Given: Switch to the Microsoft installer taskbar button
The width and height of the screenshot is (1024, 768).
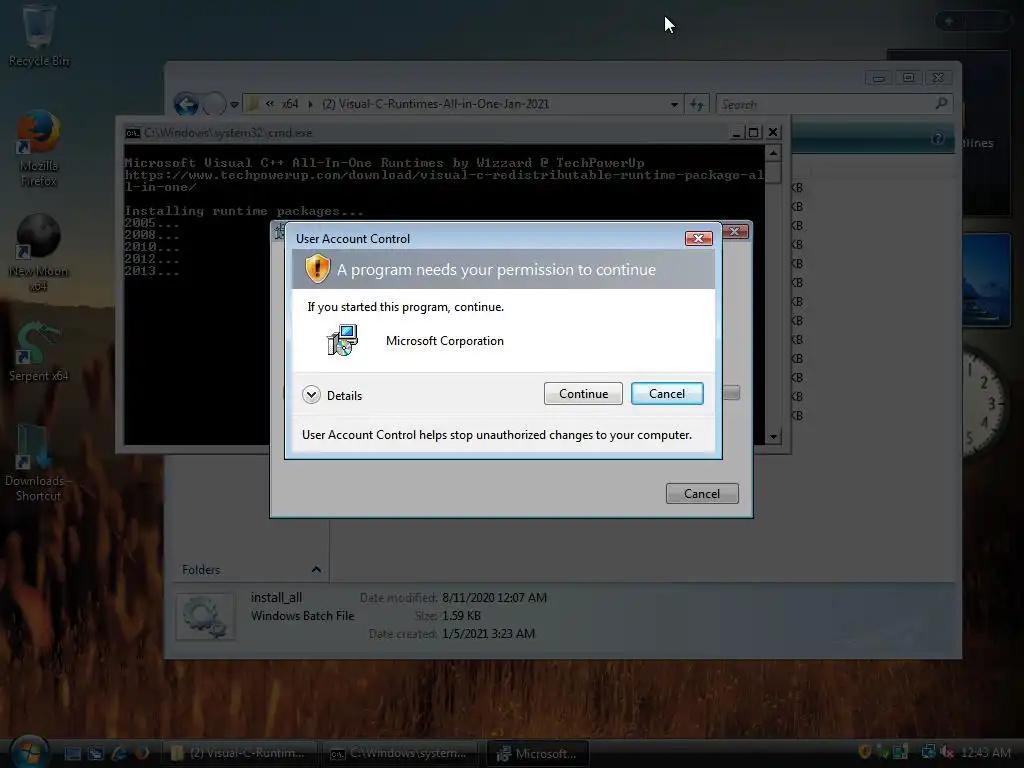Looking at the screenshot, I should [x=538, y=753].
